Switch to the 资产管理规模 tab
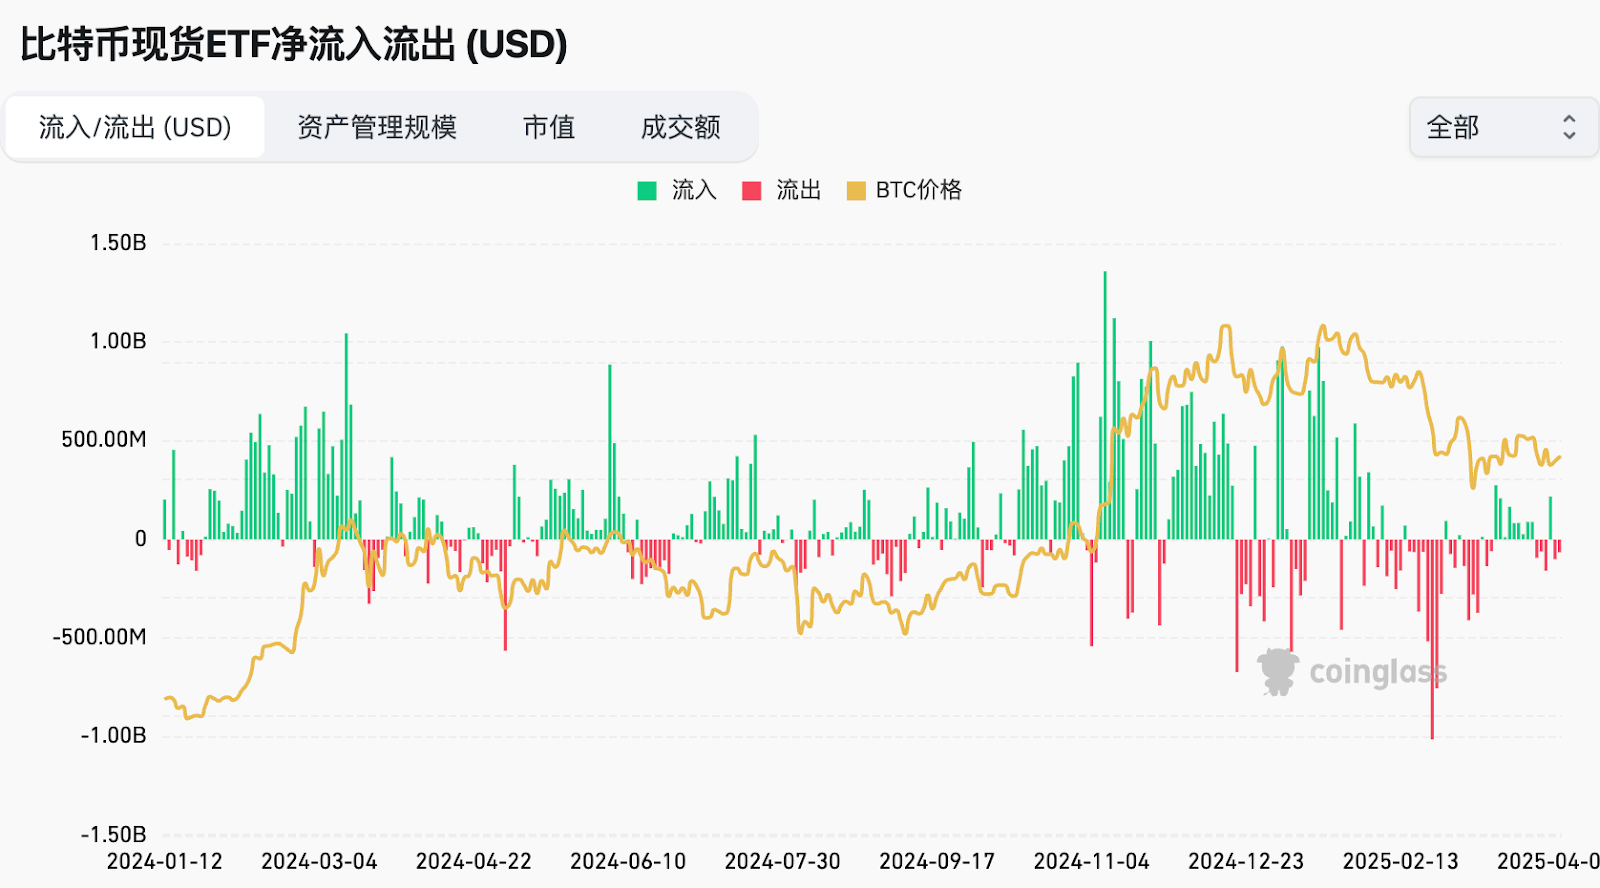This screenshot has height=888, width=1600. (377, 127)
